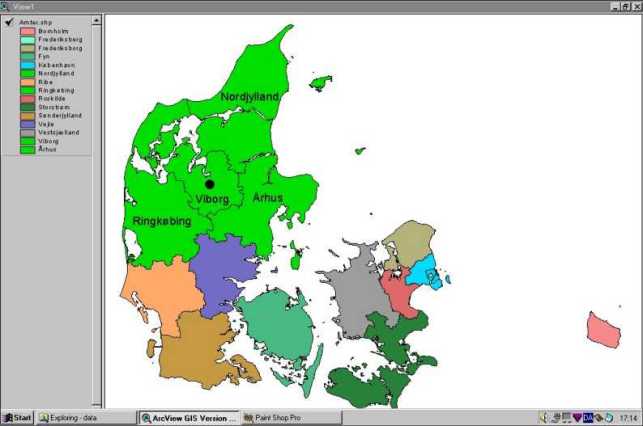Click the DA keyboard language tray indicator
643x426 pixels.
pos(588,418)
